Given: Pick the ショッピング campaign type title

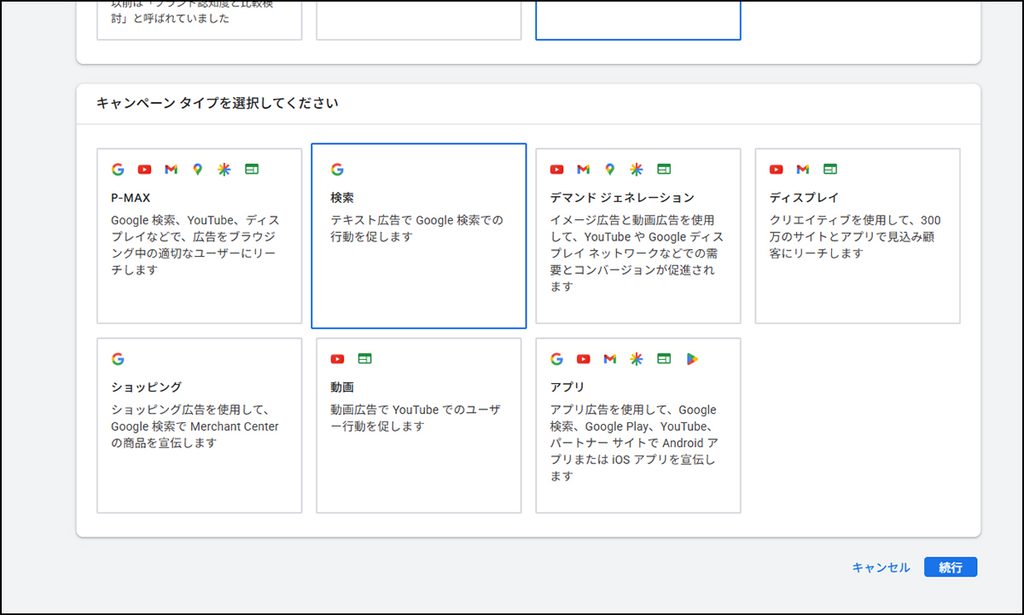Looking at the screenshot, I should (146, 386).
